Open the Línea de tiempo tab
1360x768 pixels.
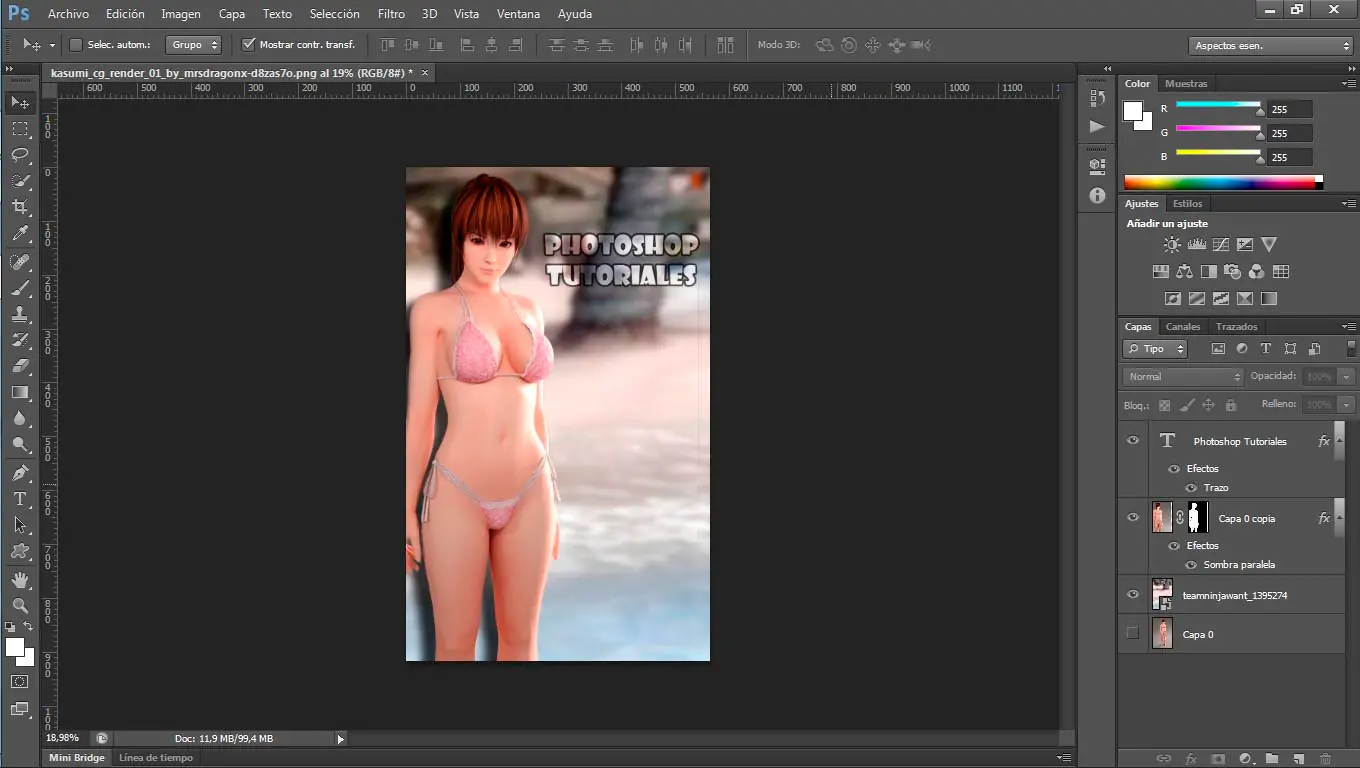[156, 758]
